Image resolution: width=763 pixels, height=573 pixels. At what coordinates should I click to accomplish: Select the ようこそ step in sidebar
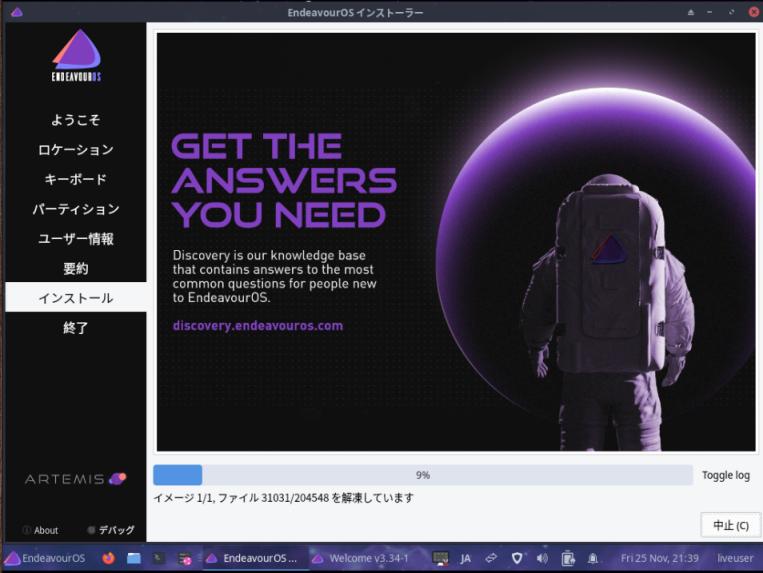pyautogui.click(x=75, y=120)
